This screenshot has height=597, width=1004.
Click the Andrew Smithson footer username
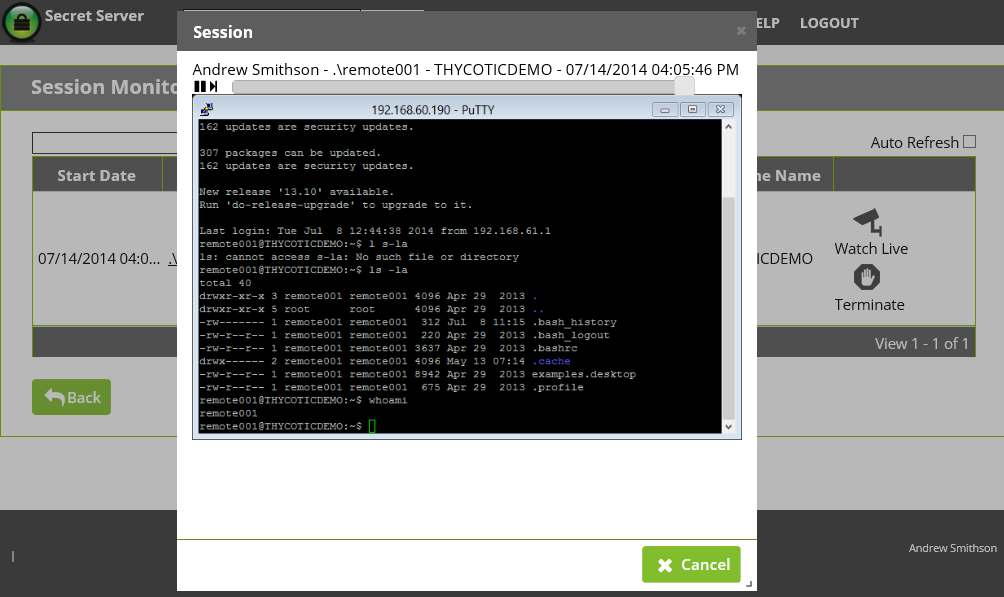pyautogui.click(x=952, y=548)
